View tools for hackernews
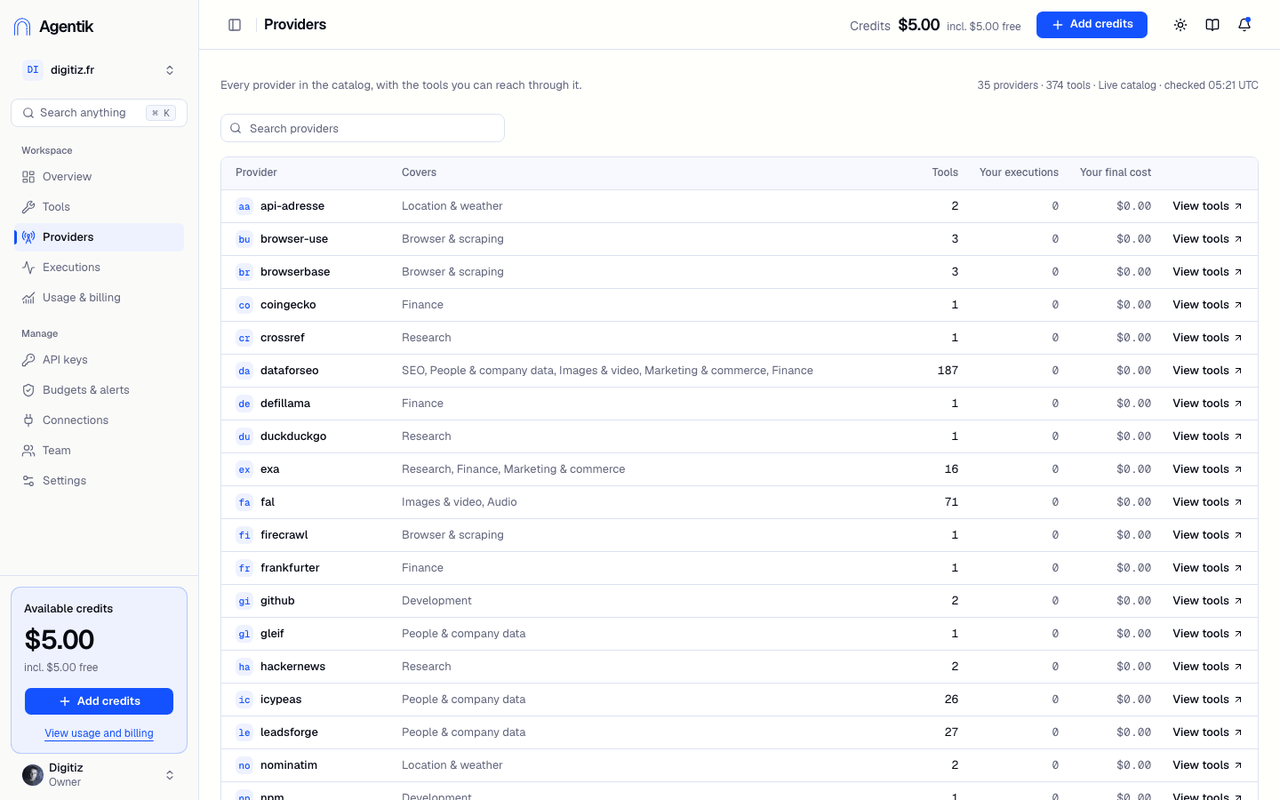 pyautogui.click(x=1207, y=667)
